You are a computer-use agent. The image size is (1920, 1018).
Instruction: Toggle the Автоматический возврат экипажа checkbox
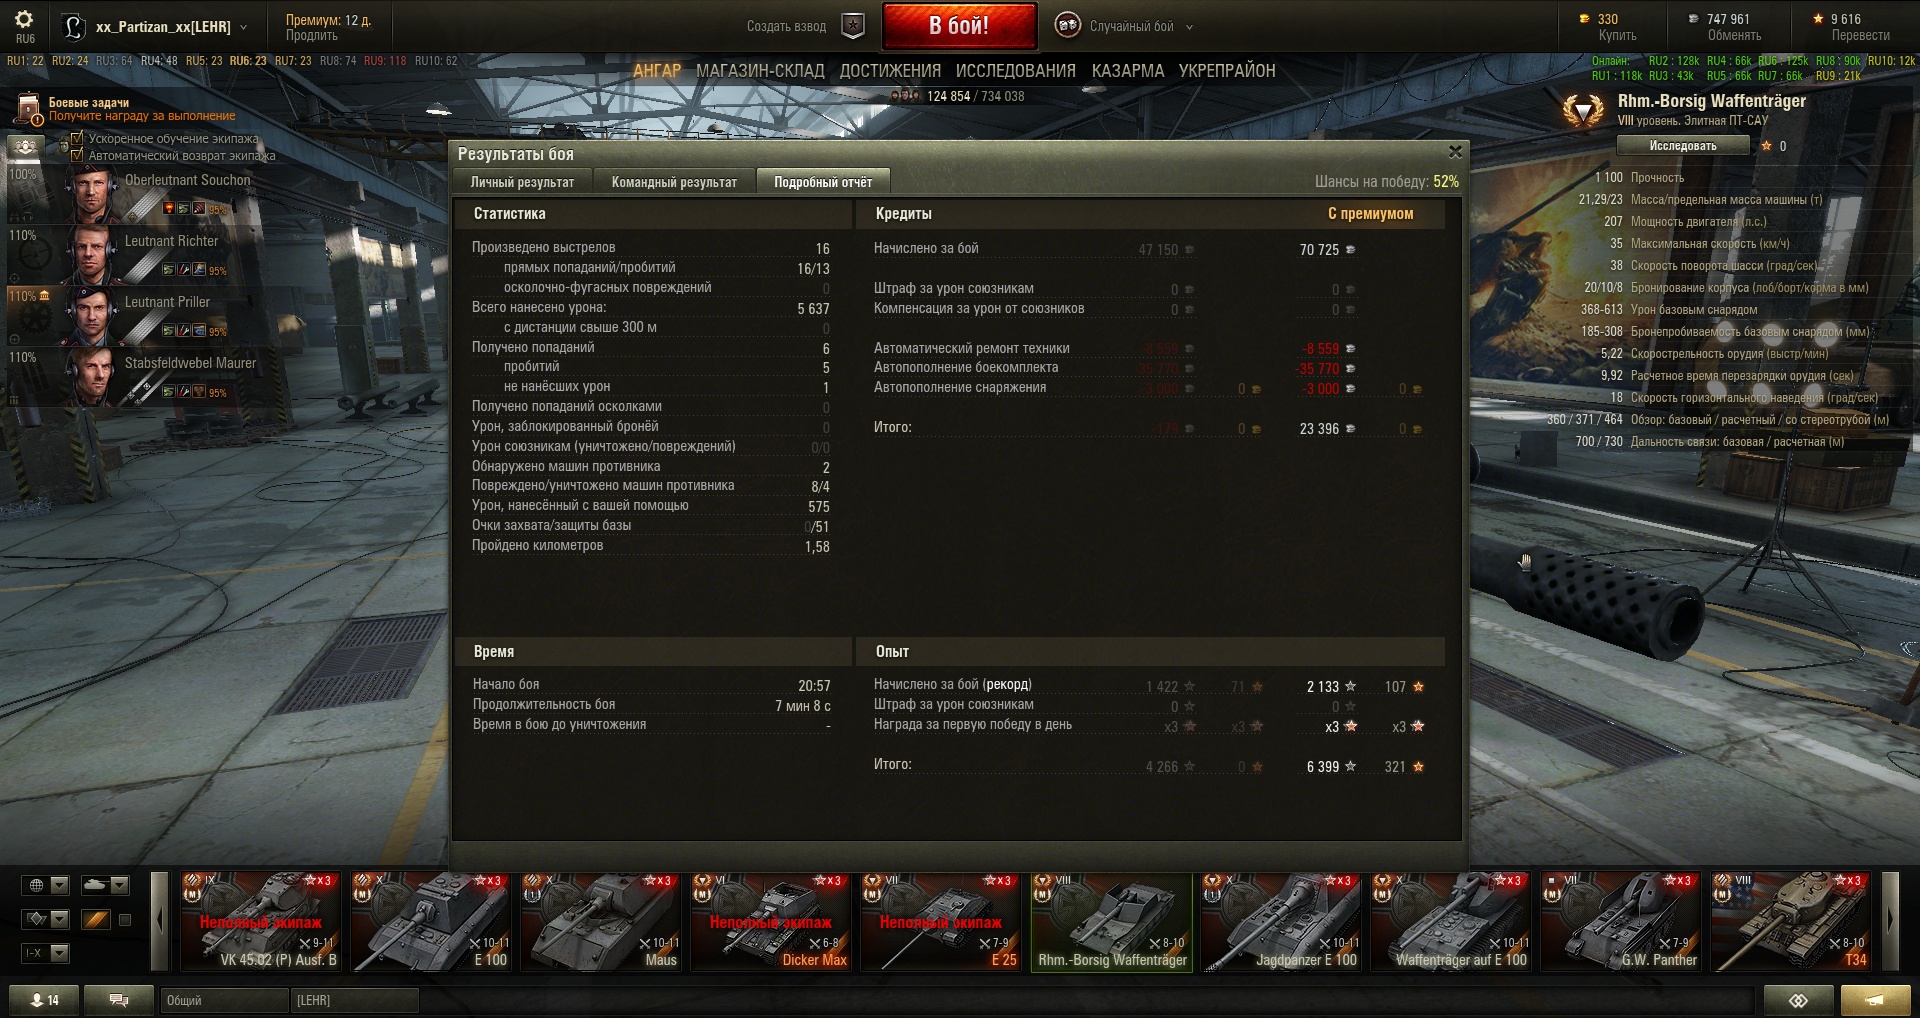tap(77, 155)
